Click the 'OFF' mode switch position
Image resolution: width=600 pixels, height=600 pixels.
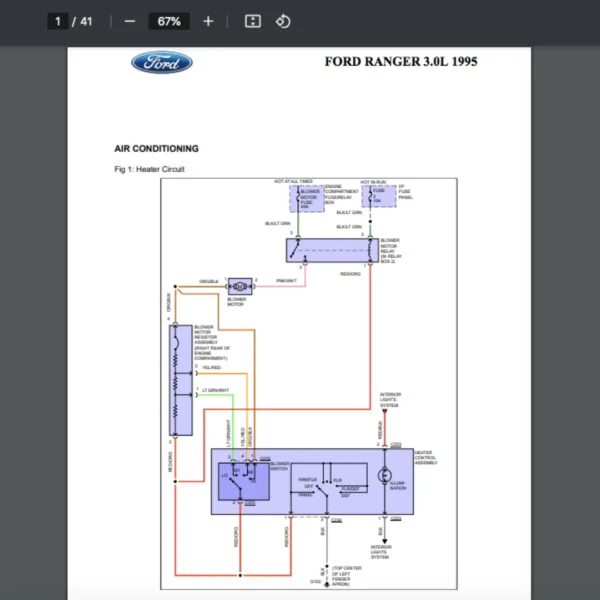pyautogui.click(x=309, y=486)
